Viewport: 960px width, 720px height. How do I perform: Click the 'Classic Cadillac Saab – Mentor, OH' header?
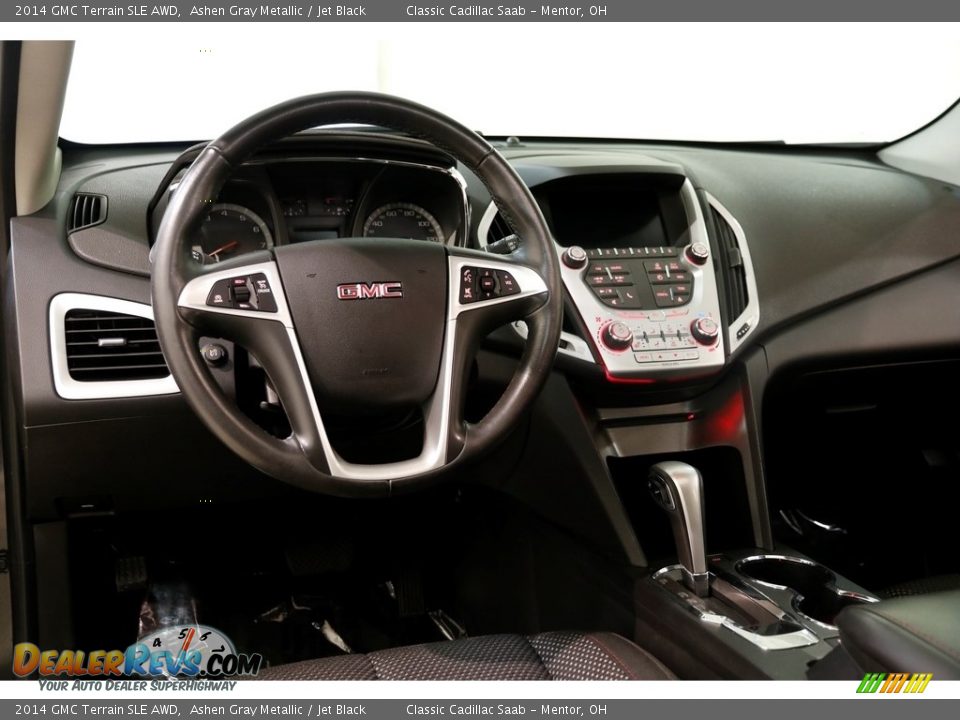[x=515, y=11]
